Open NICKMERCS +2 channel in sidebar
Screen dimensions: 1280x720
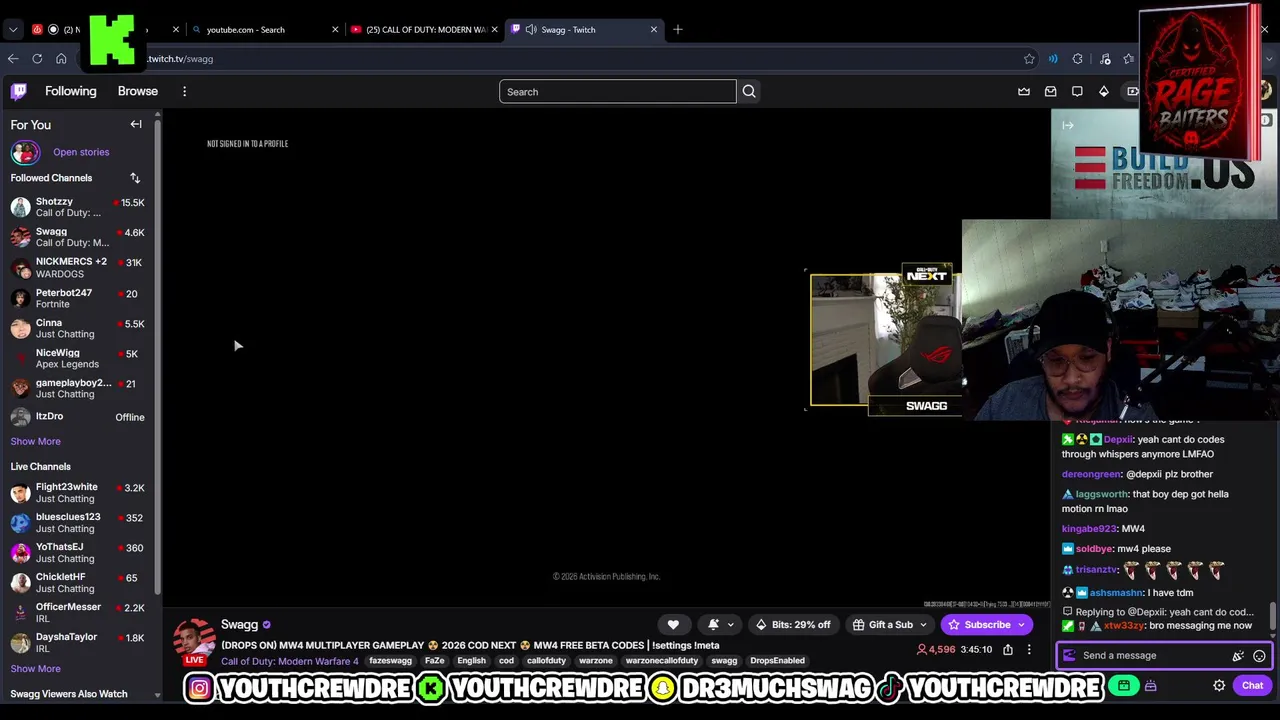point(78,267)
